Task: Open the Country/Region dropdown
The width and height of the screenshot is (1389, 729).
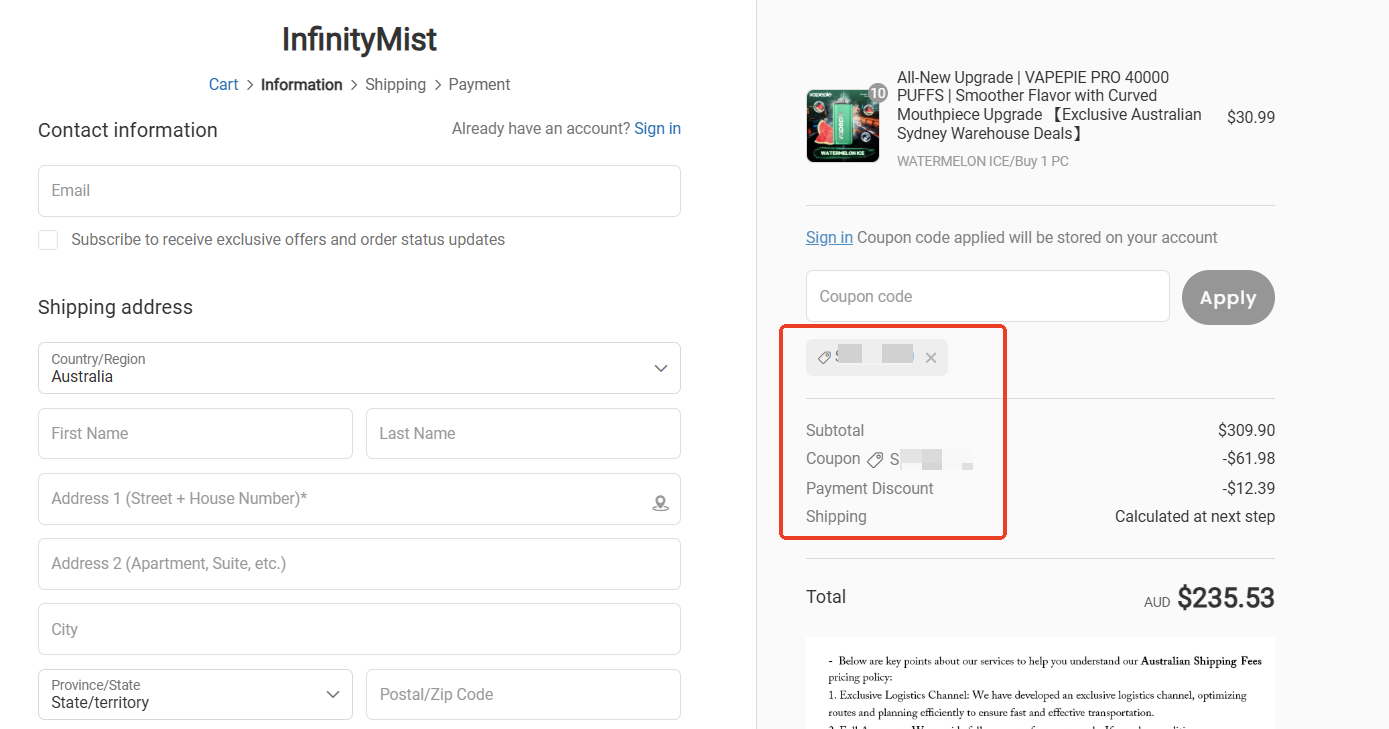Action: point(359,368)
